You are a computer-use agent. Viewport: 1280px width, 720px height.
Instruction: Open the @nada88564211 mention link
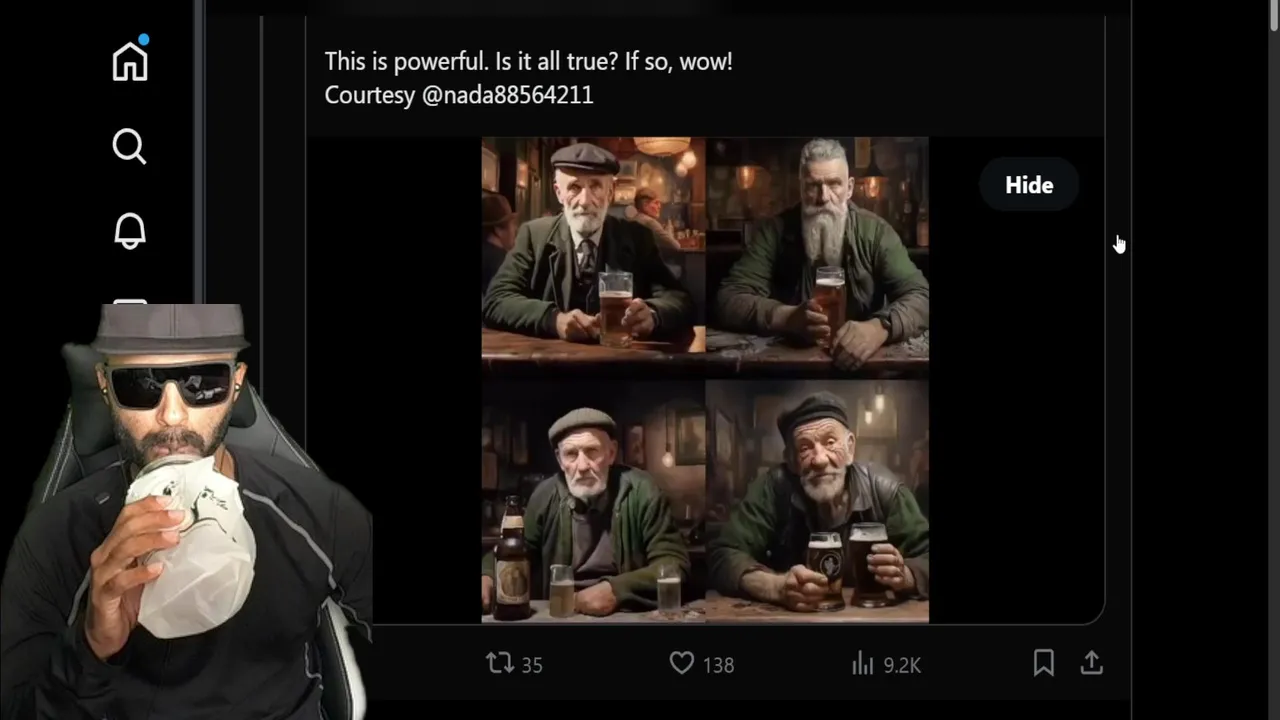[508, 95]
